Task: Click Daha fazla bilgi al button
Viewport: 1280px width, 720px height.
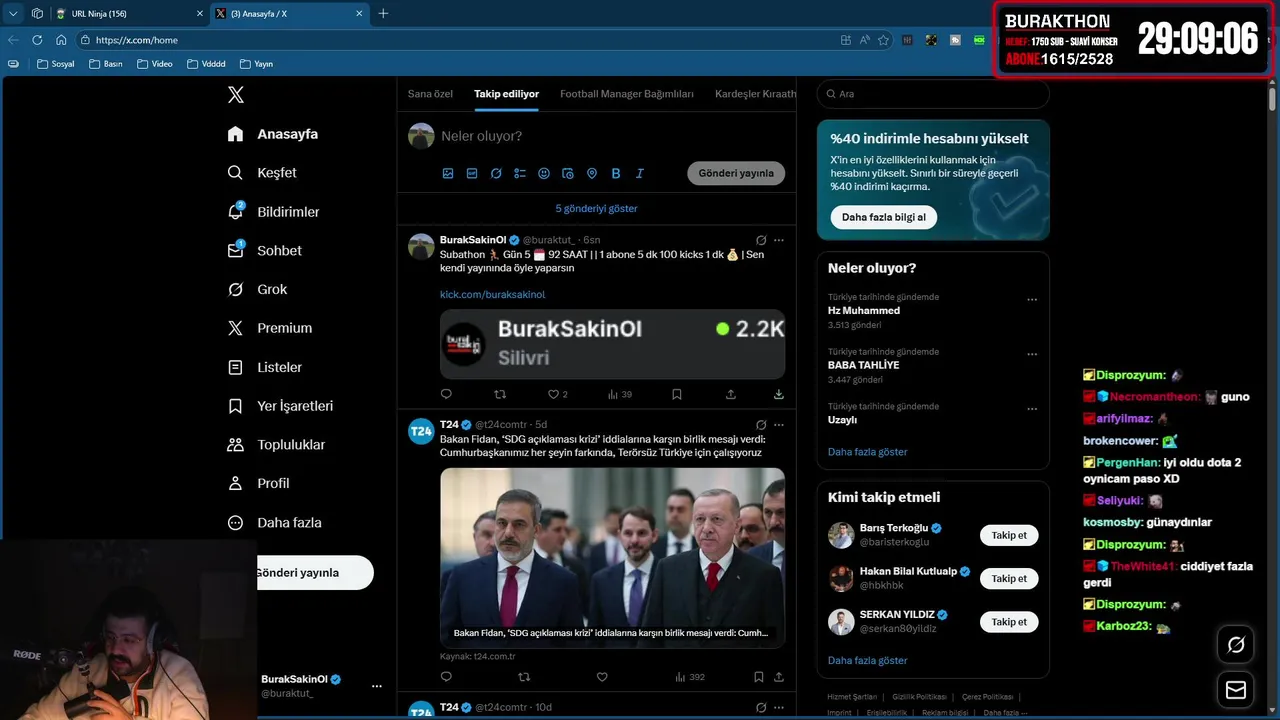Action: (883, 217)
